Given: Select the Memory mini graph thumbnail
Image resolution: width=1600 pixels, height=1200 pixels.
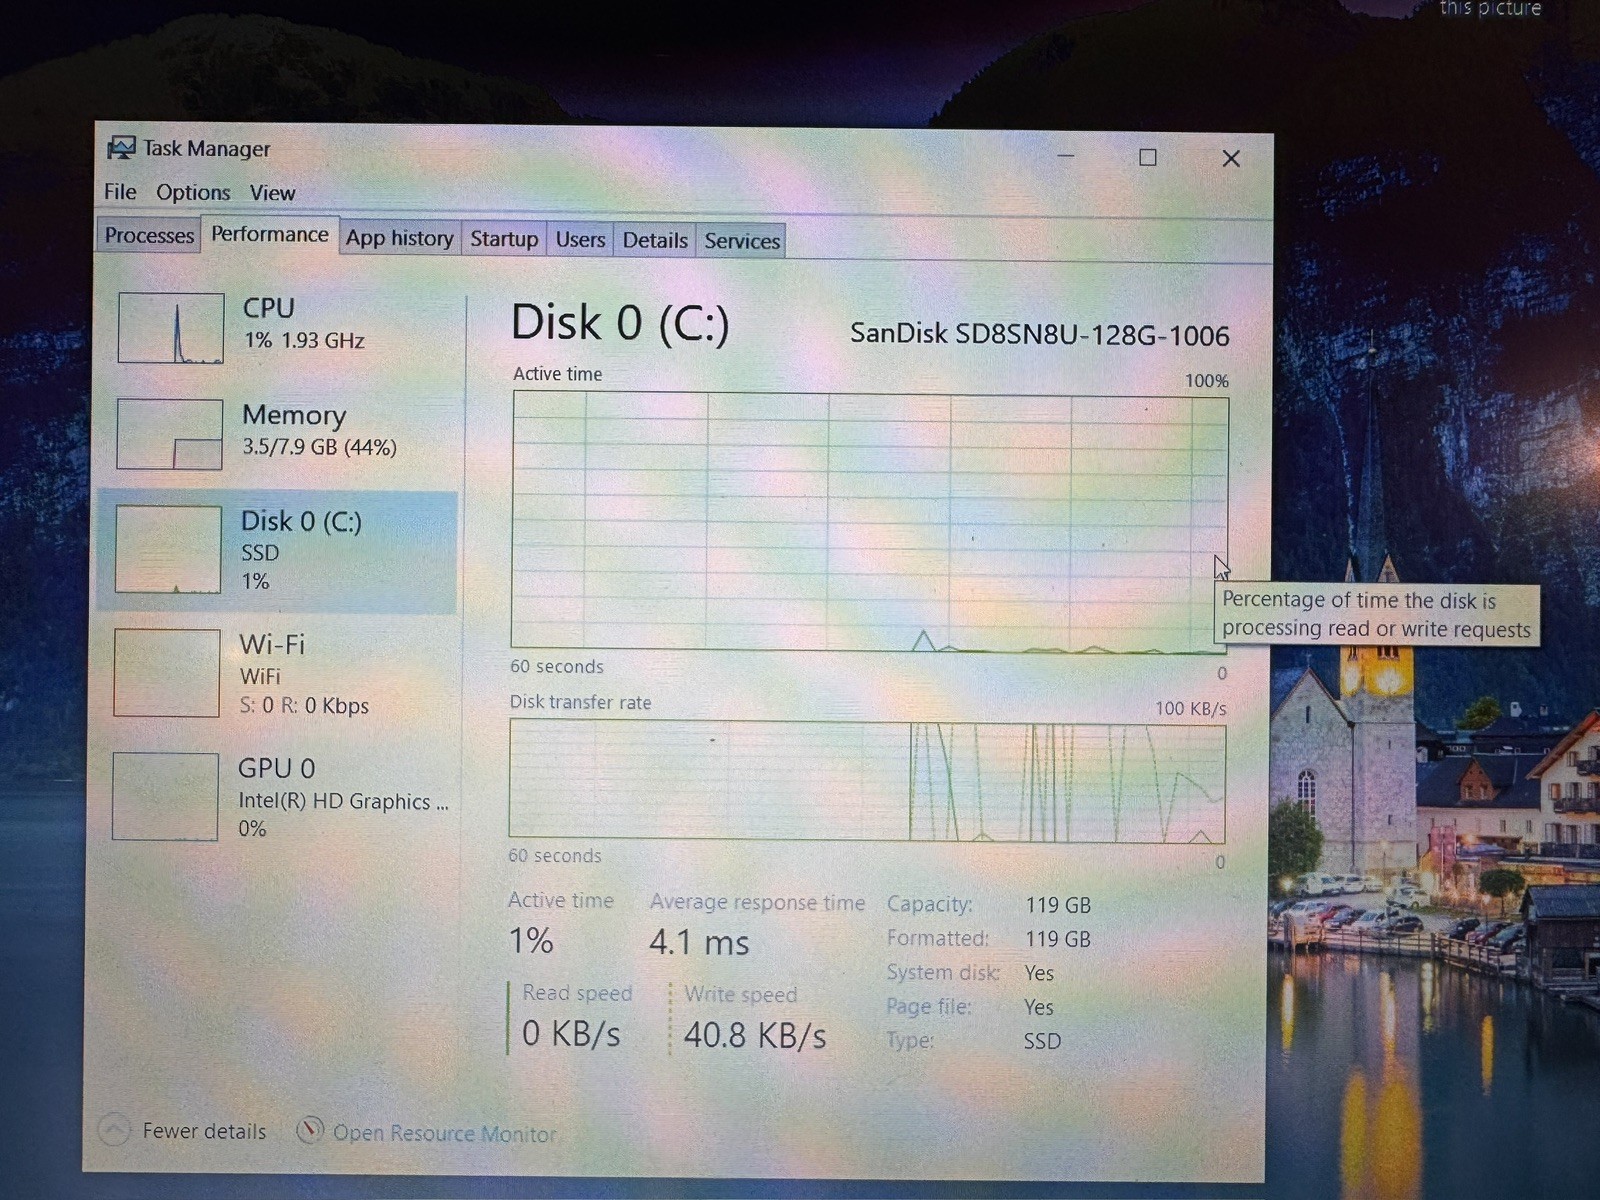Looking at the screenshot, I should (x=170, y=434).
